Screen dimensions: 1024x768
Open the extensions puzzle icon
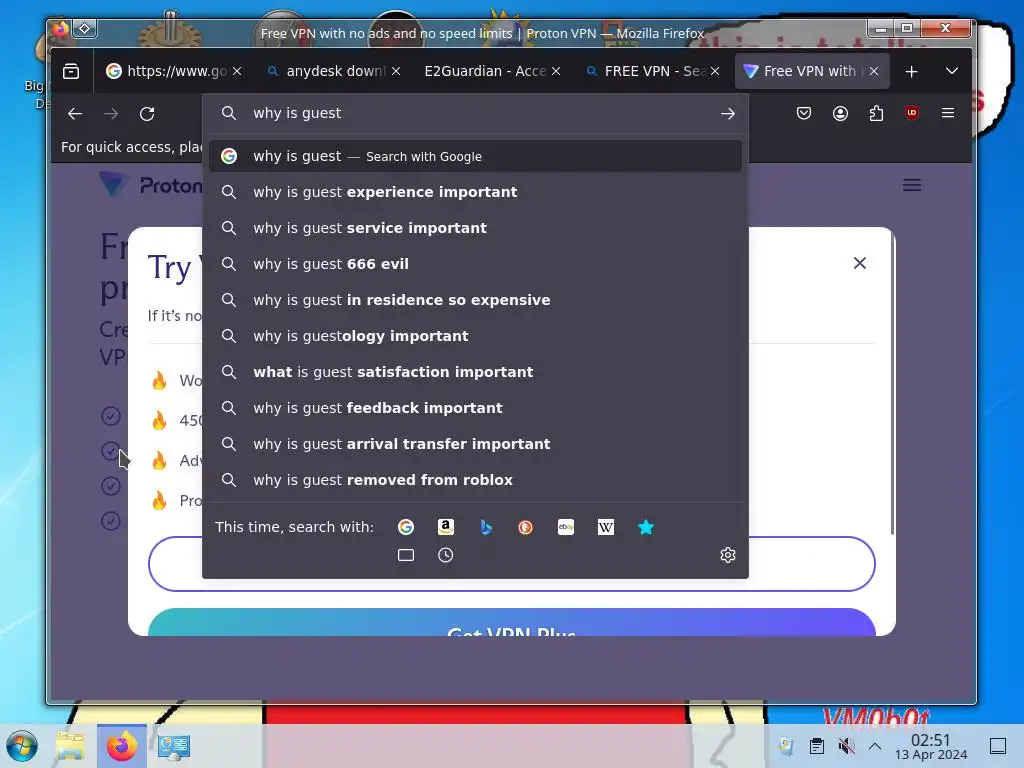[876, 114]
